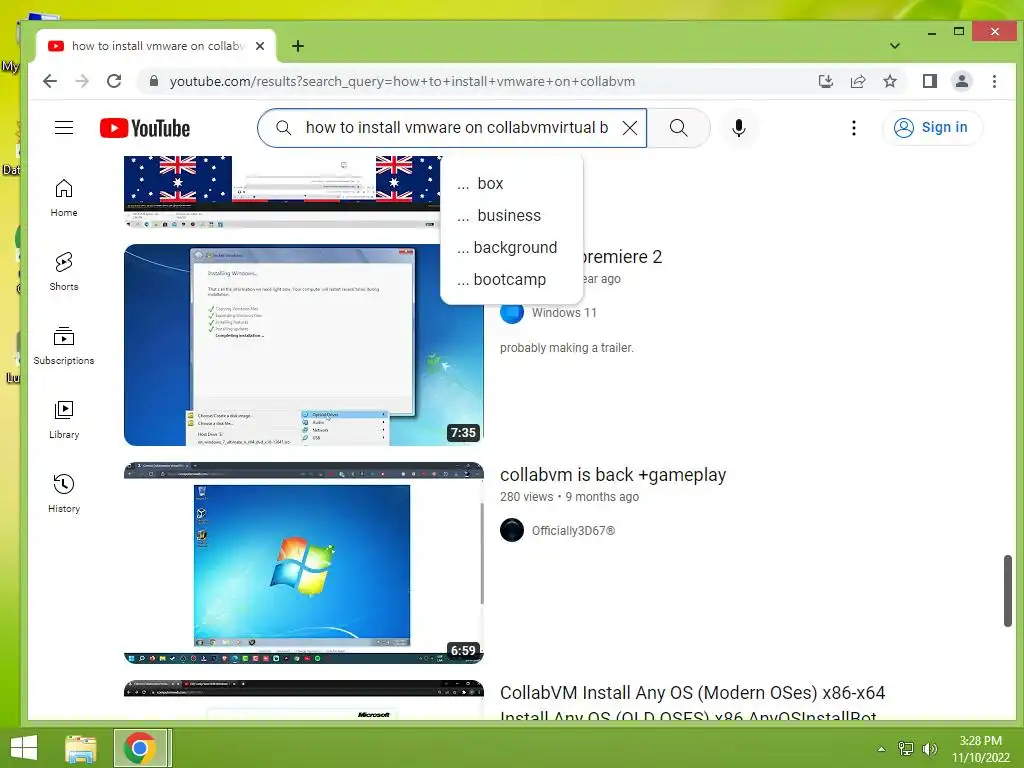Open Chrome's three-dot menu
The height and width of the screenshot is (768, 1024).
pos(994,81)
